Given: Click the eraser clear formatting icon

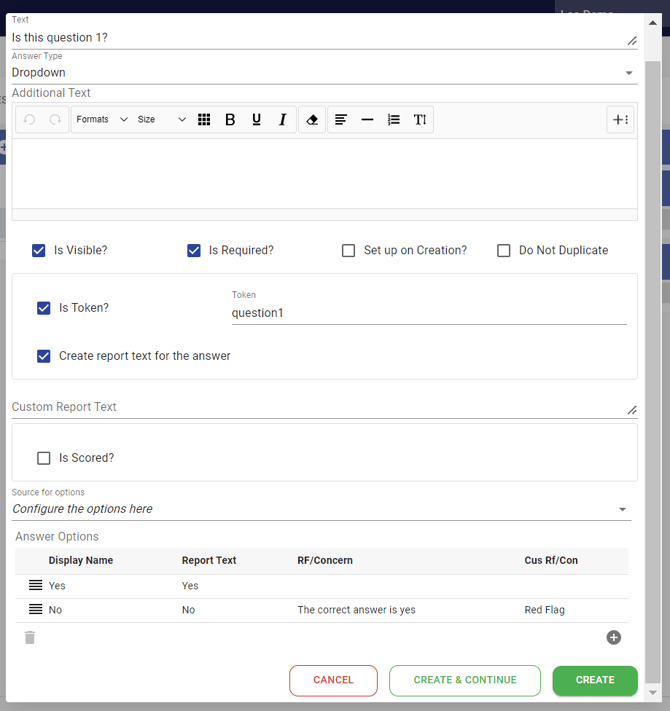Looking at the screenshot, I should coord(312,120).
